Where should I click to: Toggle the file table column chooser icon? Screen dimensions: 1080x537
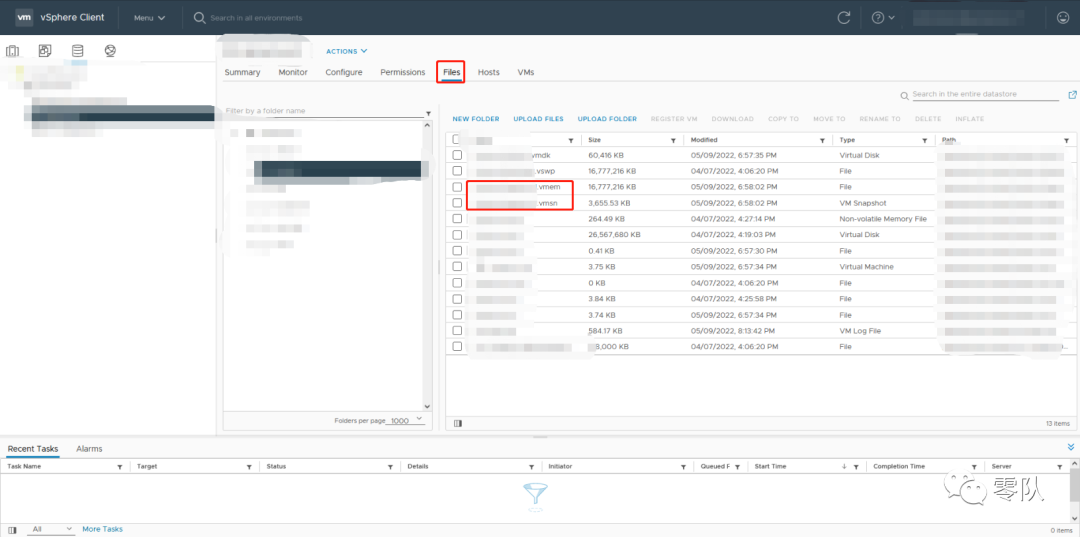(458, 423)
